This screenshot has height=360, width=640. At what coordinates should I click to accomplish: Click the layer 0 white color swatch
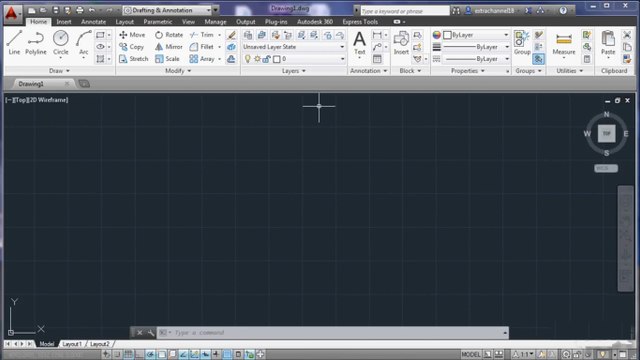277,59
